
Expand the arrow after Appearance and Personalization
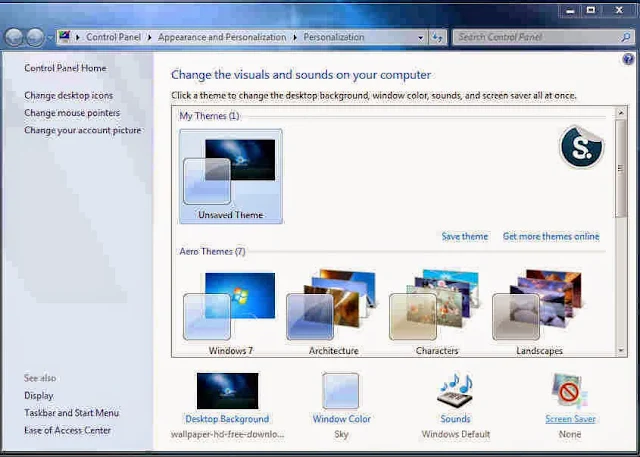pyautogui.click(x=295, y=38)
